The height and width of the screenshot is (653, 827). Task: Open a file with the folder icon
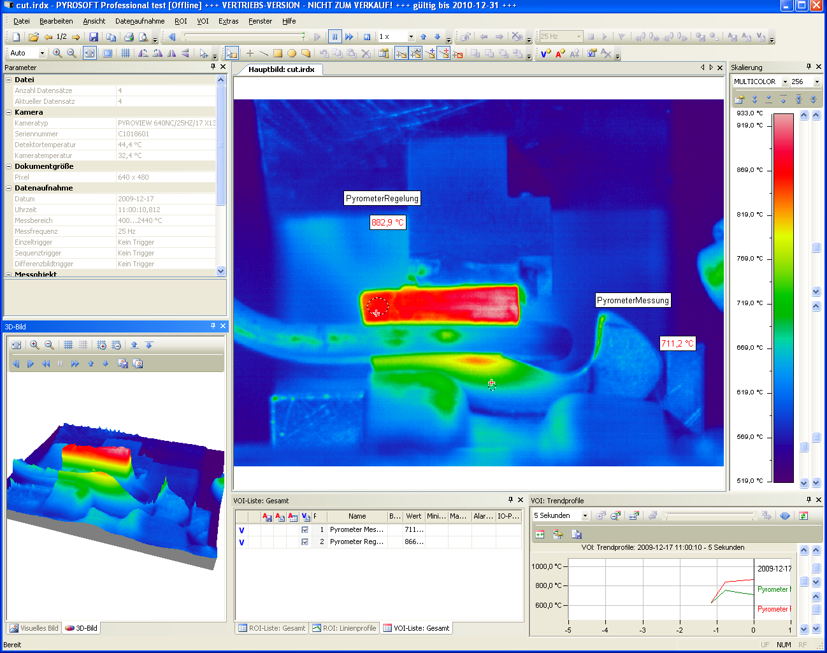[33, 37]
